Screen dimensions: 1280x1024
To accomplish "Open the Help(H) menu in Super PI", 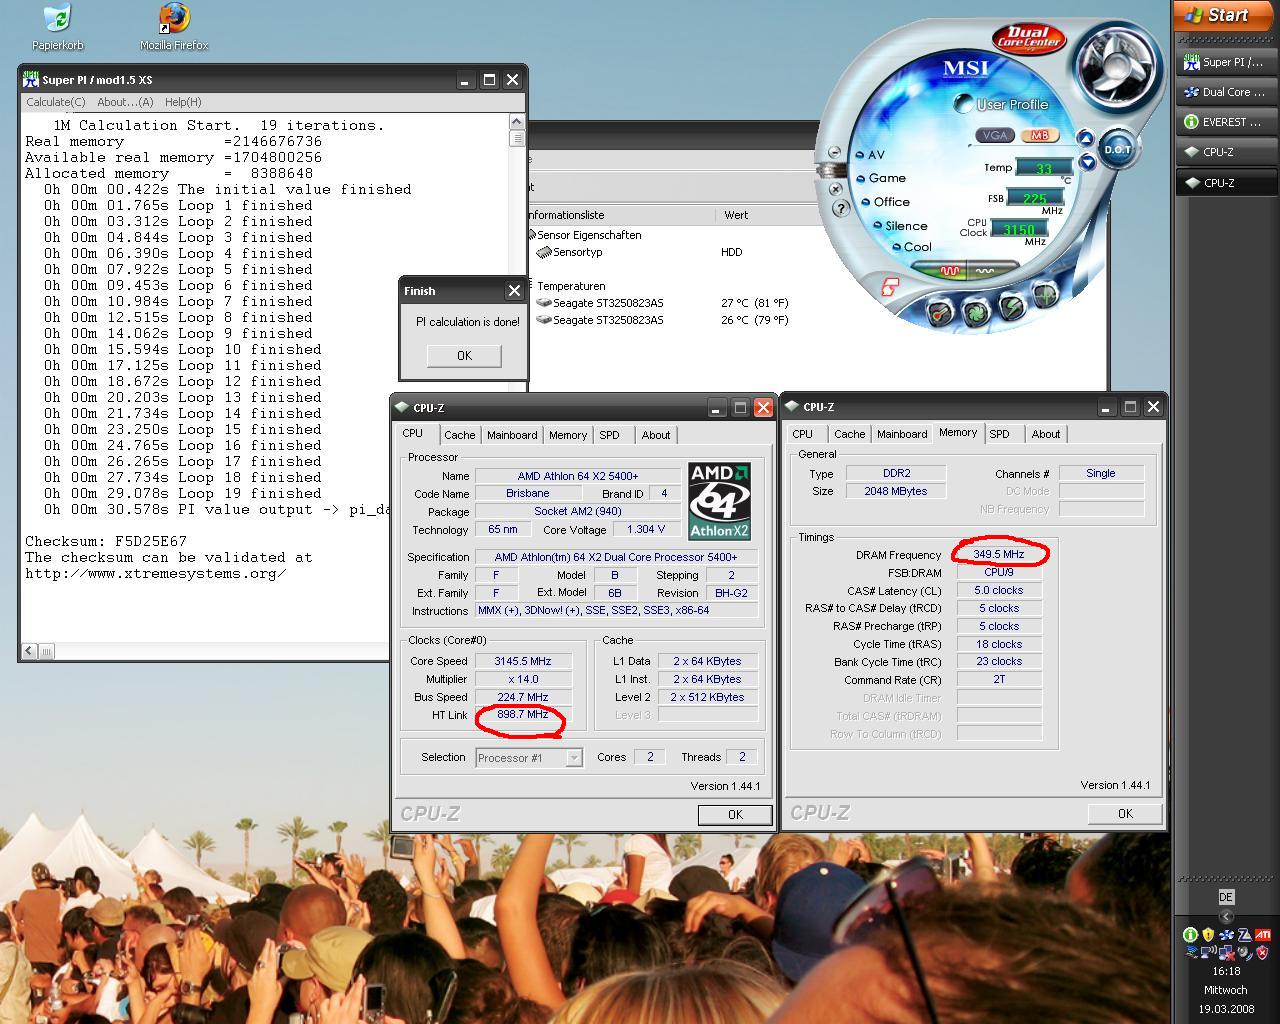I will [x=183, y=102].
